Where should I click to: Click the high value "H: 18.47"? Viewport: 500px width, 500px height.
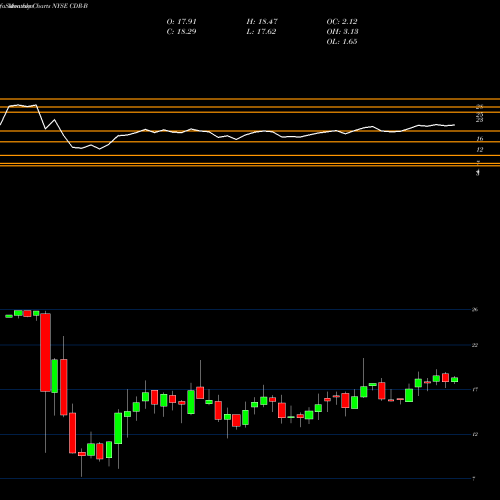click(x=262, y=21)
